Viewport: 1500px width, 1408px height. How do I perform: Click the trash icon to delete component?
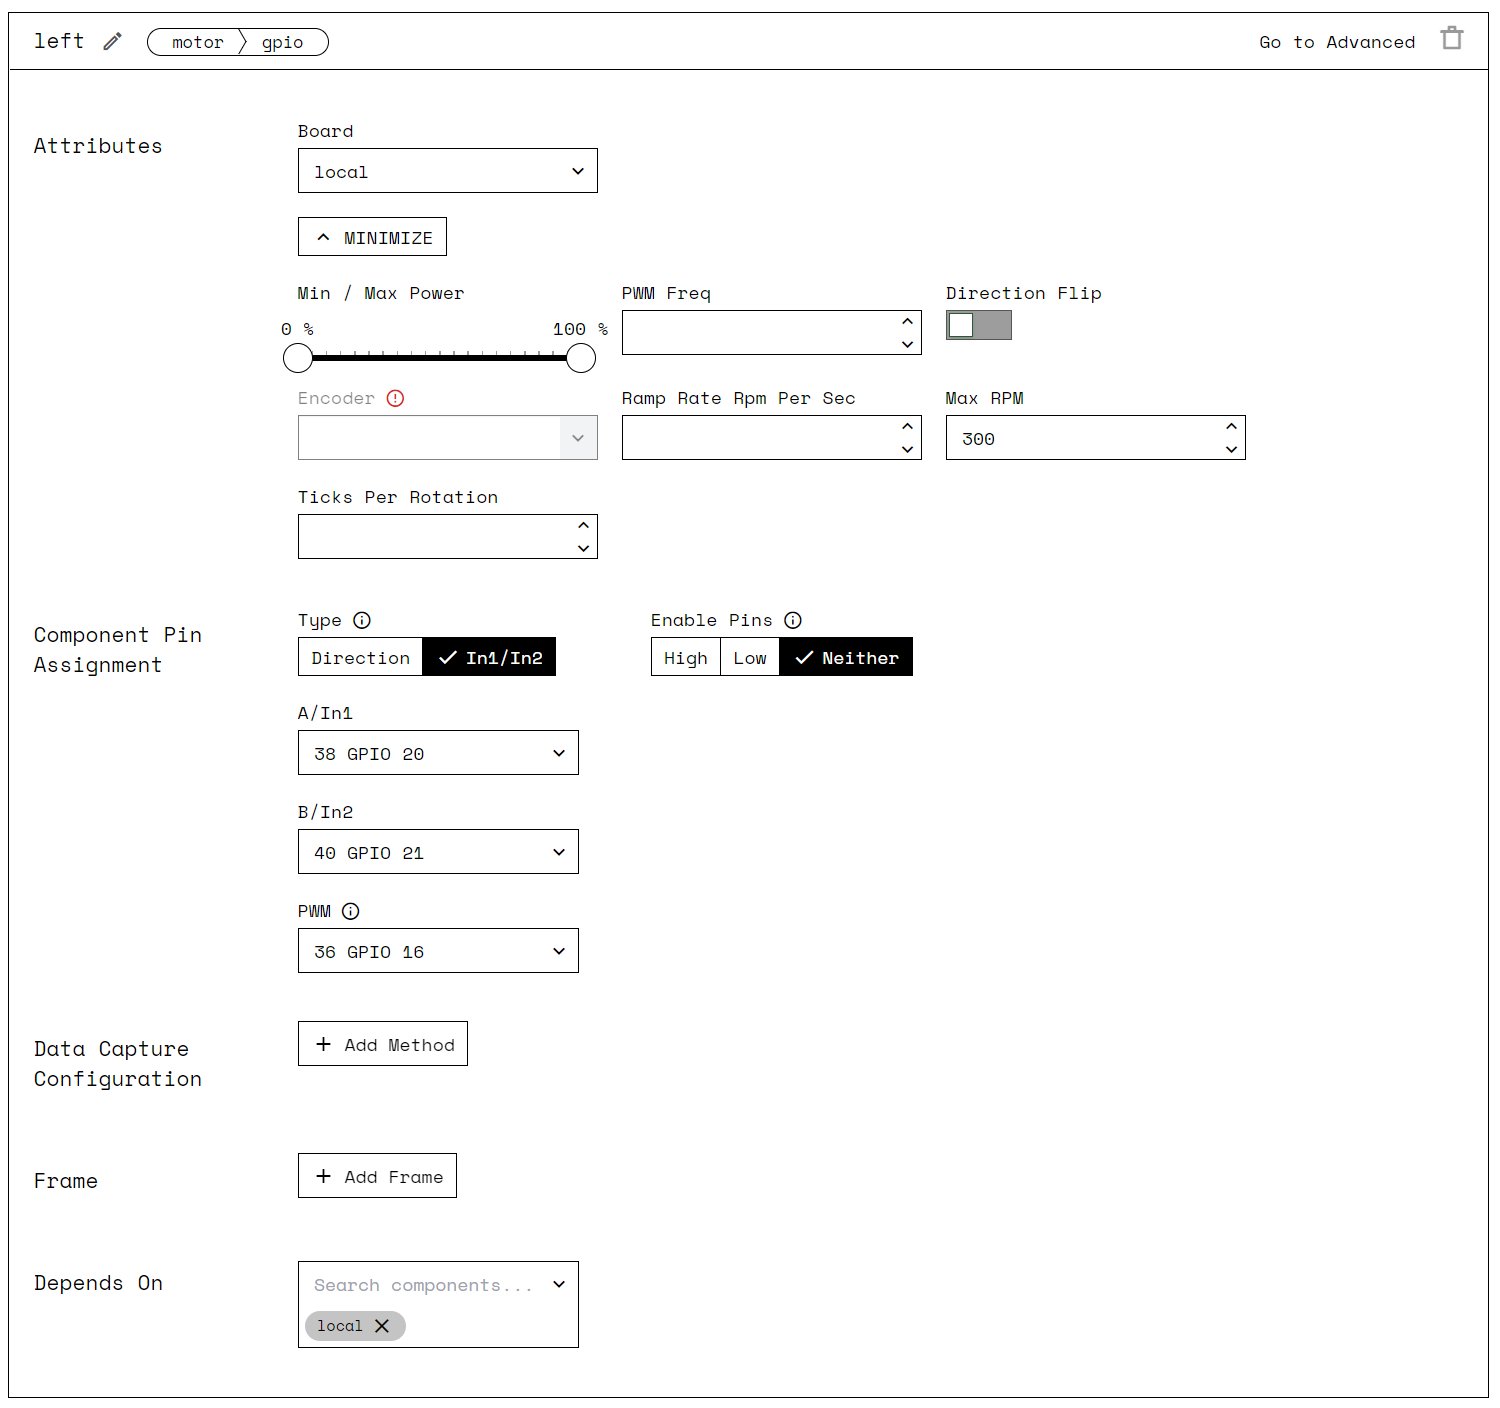pos(1452,38)
